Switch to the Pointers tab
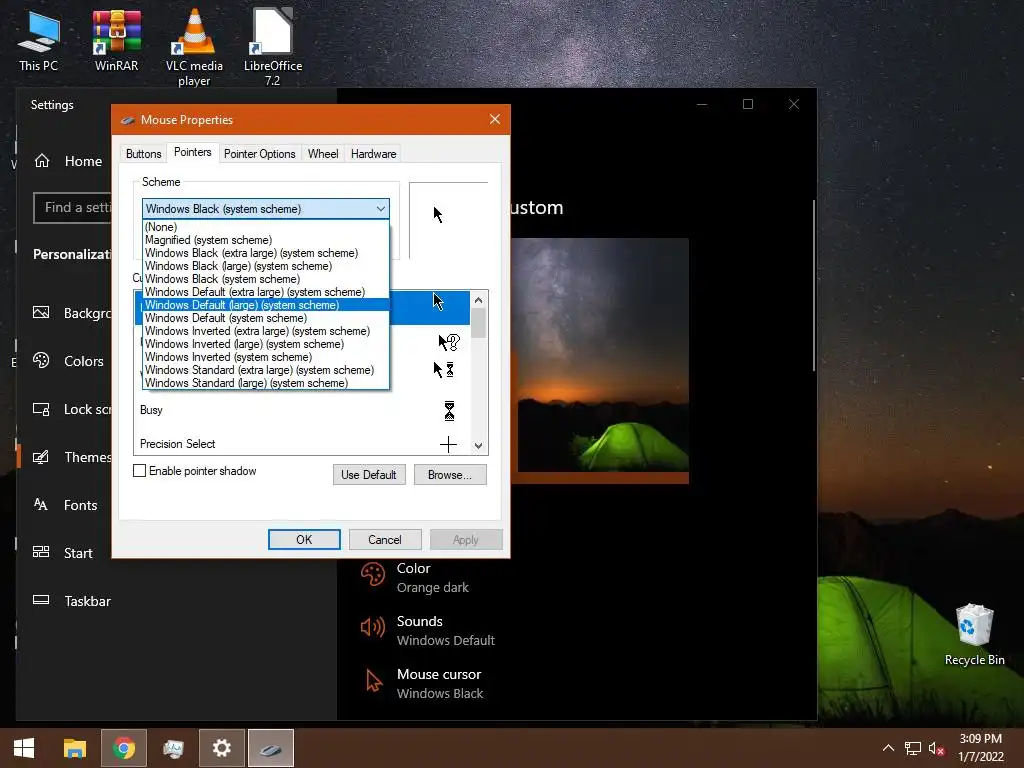This screenshot has width=1024, height=768. 193,152
